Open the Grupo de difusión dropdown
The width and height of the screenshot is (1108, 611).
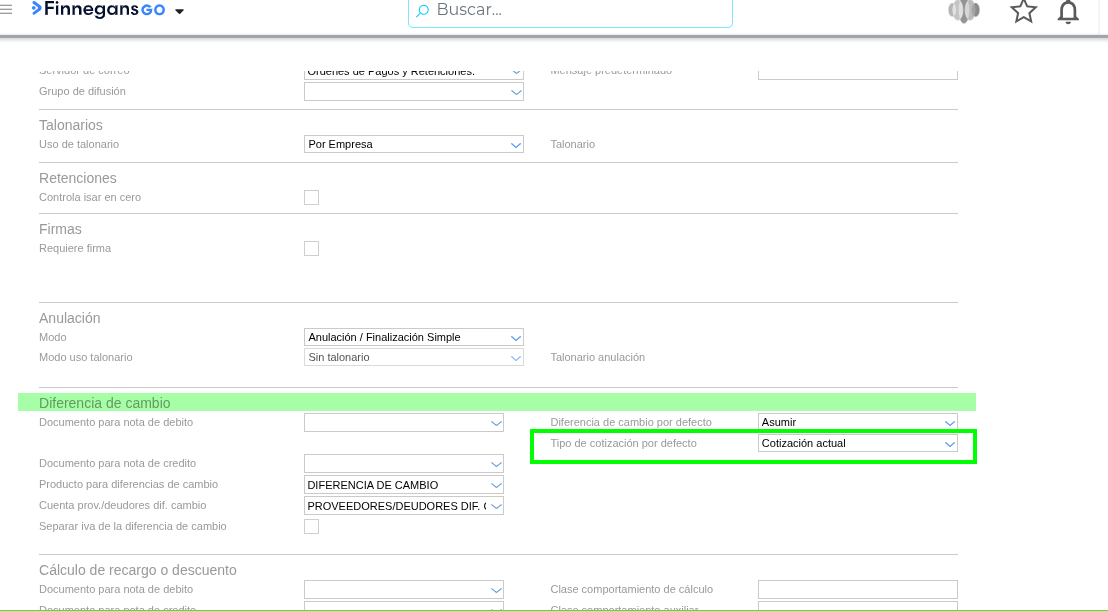tap(413, 92)
